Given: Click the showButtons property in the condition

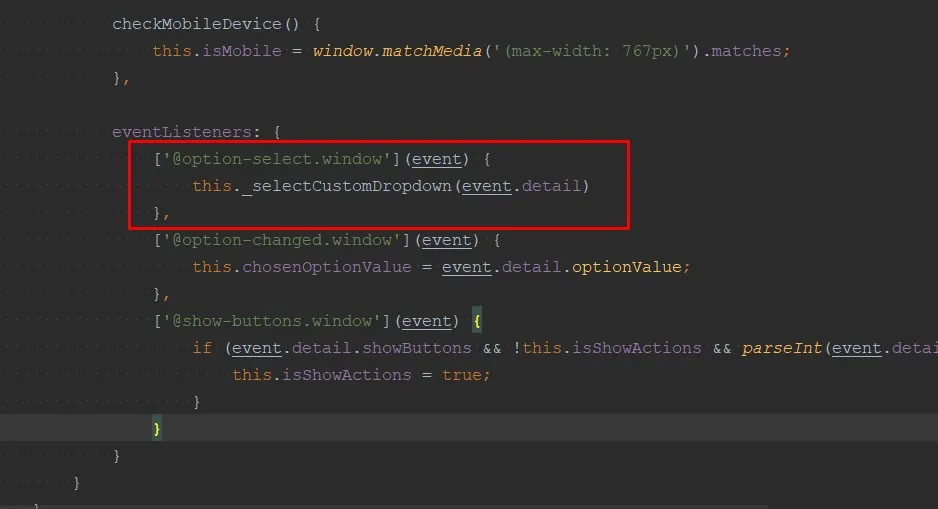Looking at the screenshot, I should pyautogui.click(x=416, y=348).
